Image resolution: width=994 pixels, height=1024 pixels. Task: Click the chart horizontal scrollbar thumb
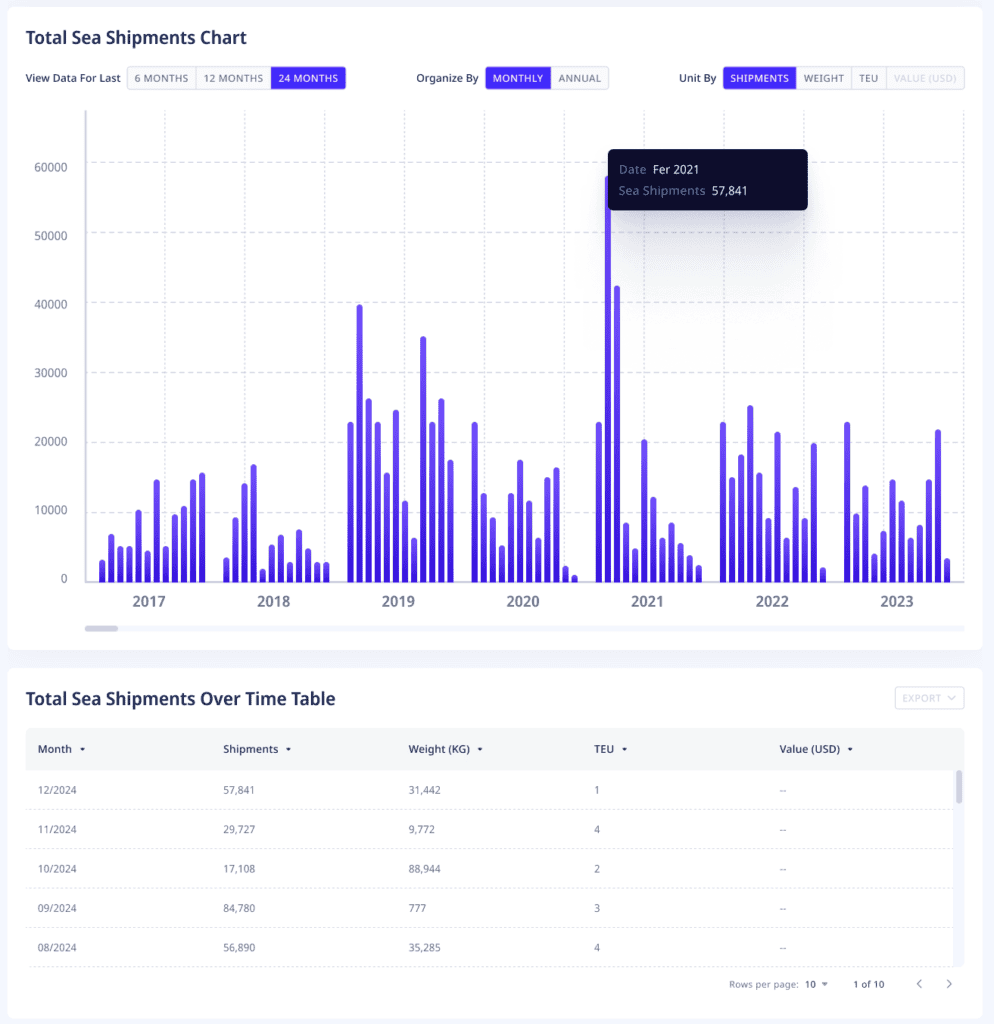(x=101, y=628)
